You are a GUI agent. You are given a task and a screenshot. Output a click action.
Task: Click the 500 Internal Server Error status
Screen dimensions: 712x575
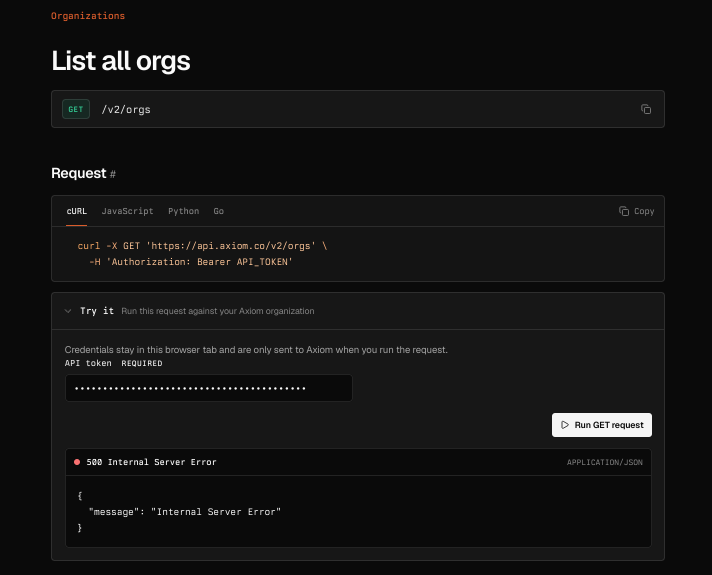pyautogui.click(x=151, y=462)
